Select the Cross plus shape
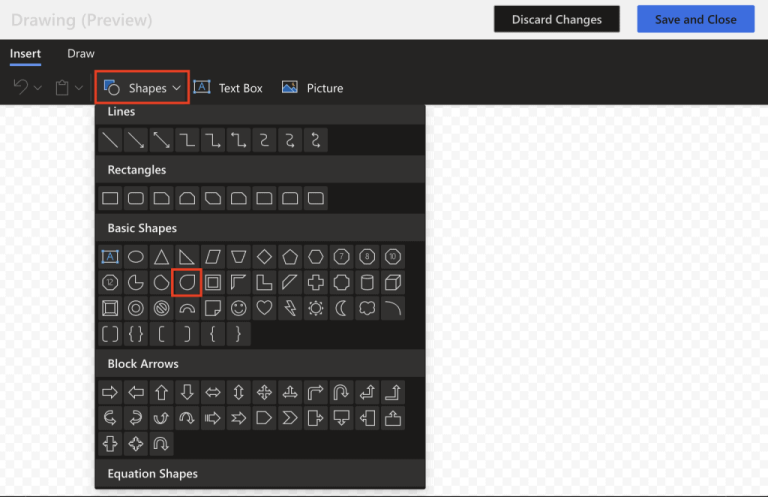Screen dimensions: 768x497 (315, 283)
